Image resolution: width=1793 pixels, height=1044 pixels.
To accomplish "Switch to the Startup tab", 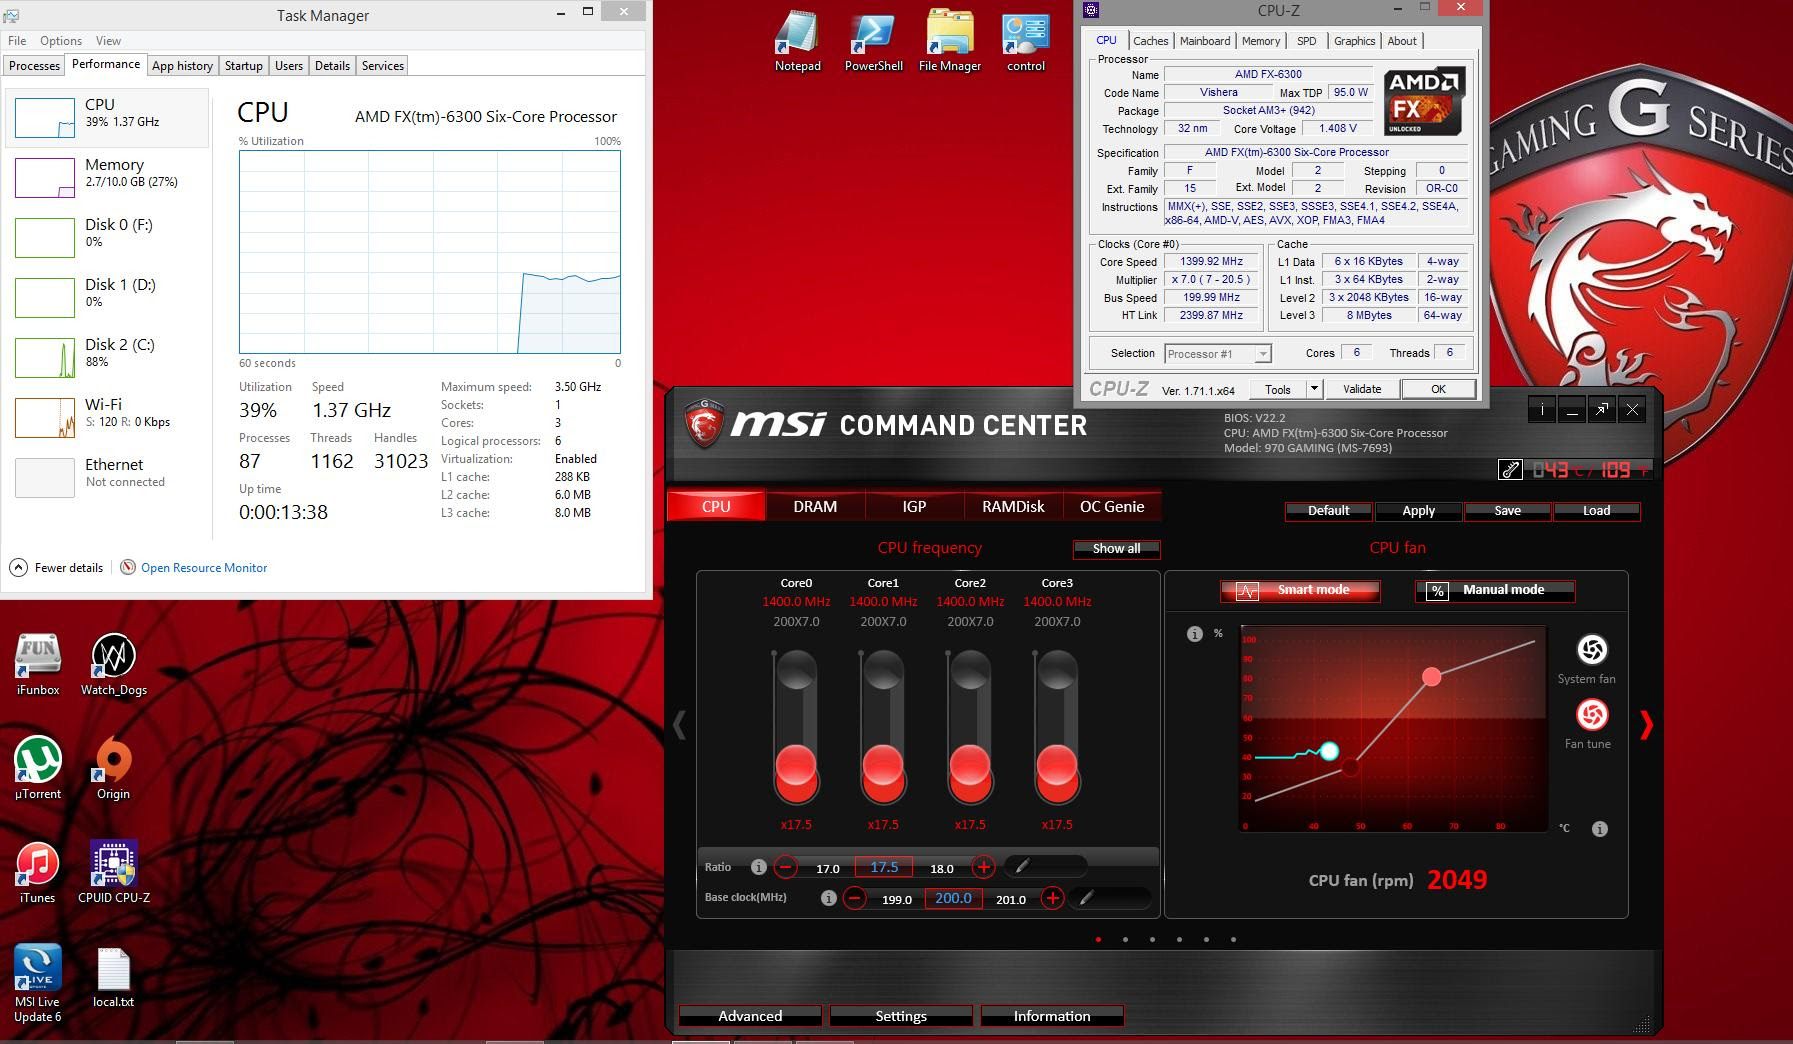I will coord(243,66).
